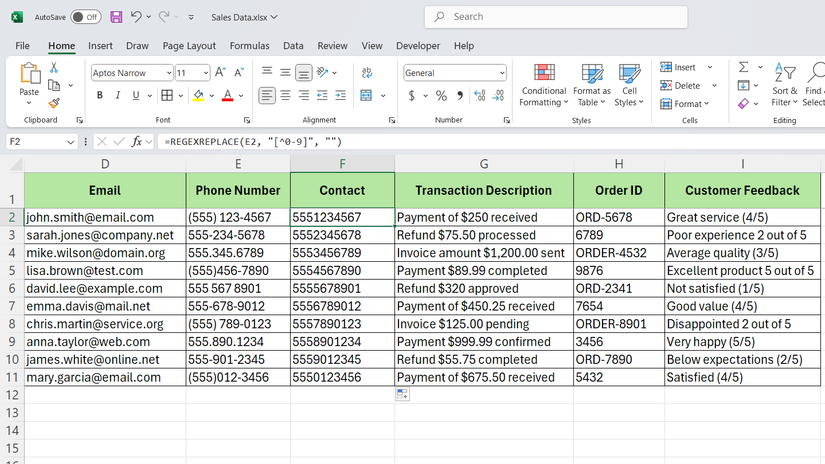Viewport: 825px width, 464px height.
Task: Open the Page Layout tab
Action: [x=189, y=46]
